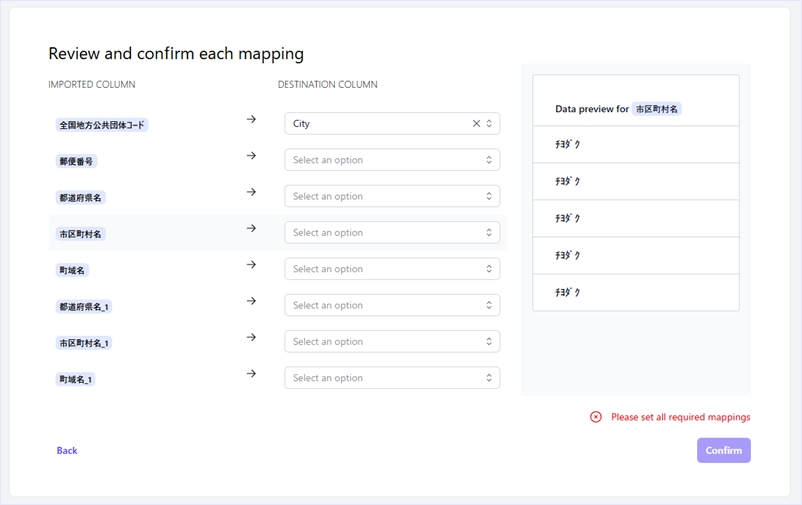This screenshot has width=802, height=505.
Task: Open destination dropdown for 郵便番号
Action: pos(391,160)
